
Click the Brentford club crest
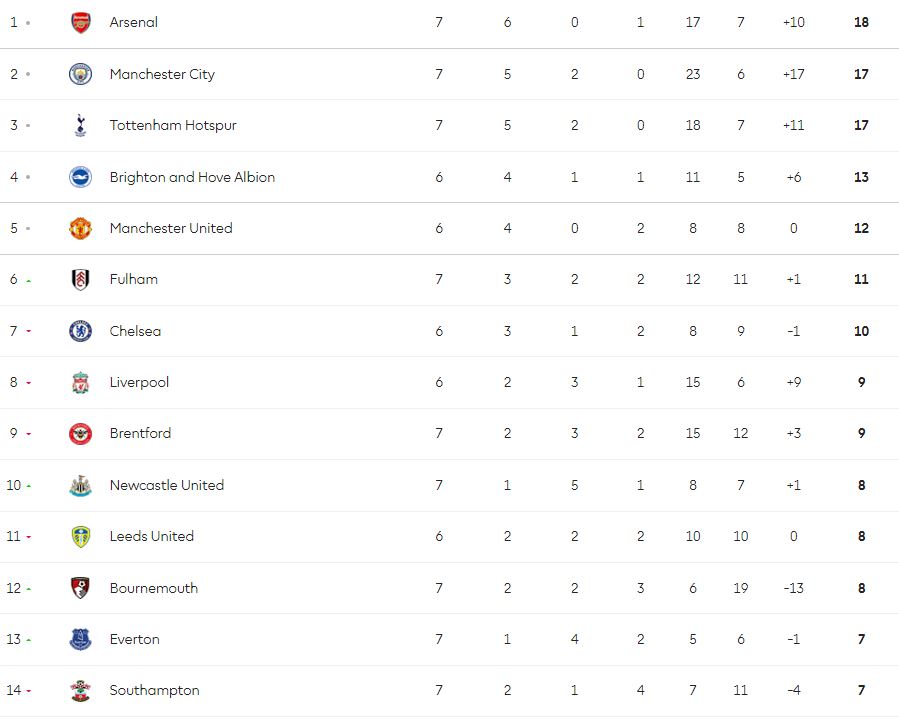tap(81, 434)
